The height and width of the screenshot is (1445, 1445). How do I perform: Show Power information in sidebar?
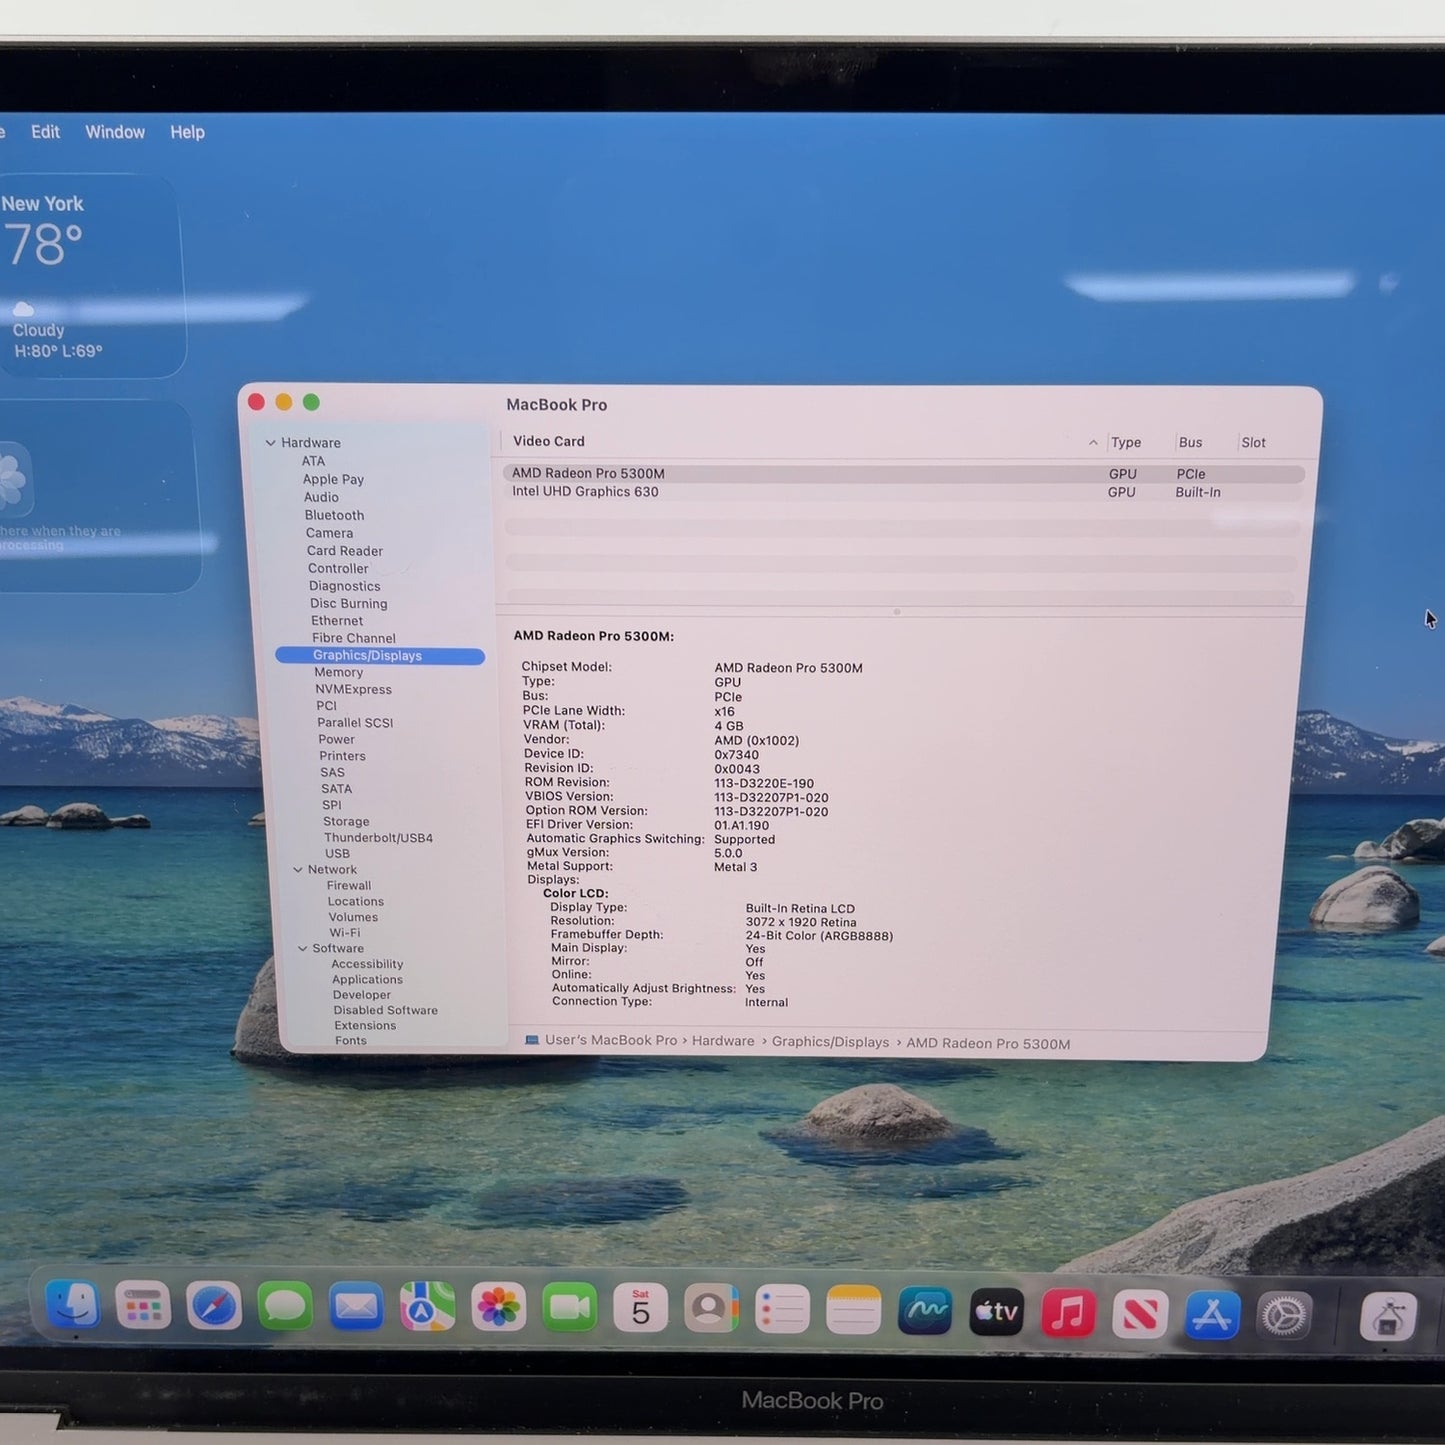click(x=336, y=740)
